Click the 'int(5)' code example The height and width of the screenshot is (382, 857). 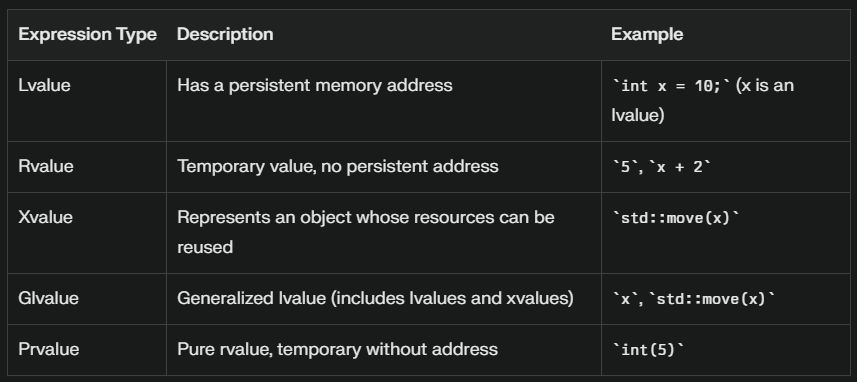648,350
